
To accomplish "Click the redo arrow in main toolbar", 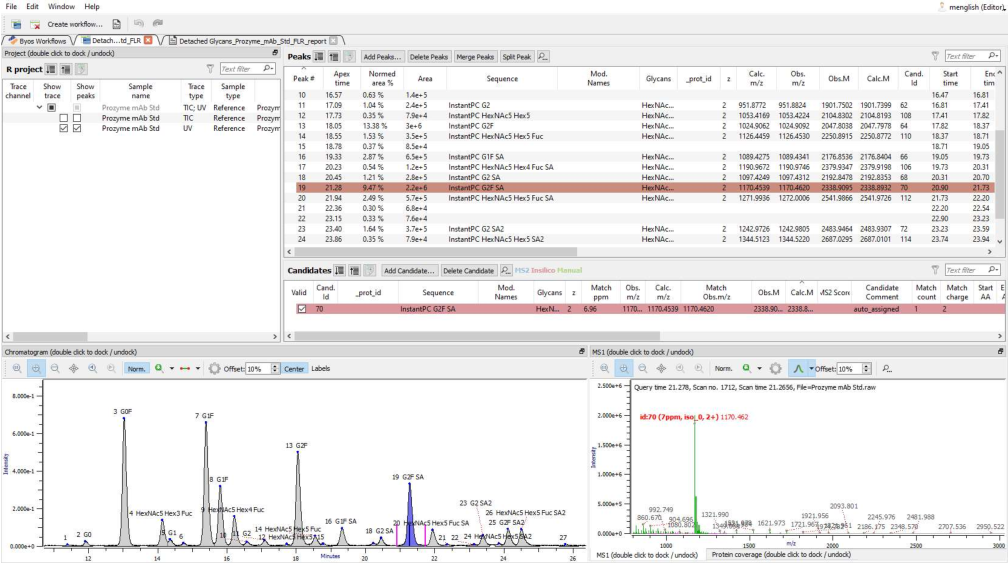I will [x=158, y=24].
